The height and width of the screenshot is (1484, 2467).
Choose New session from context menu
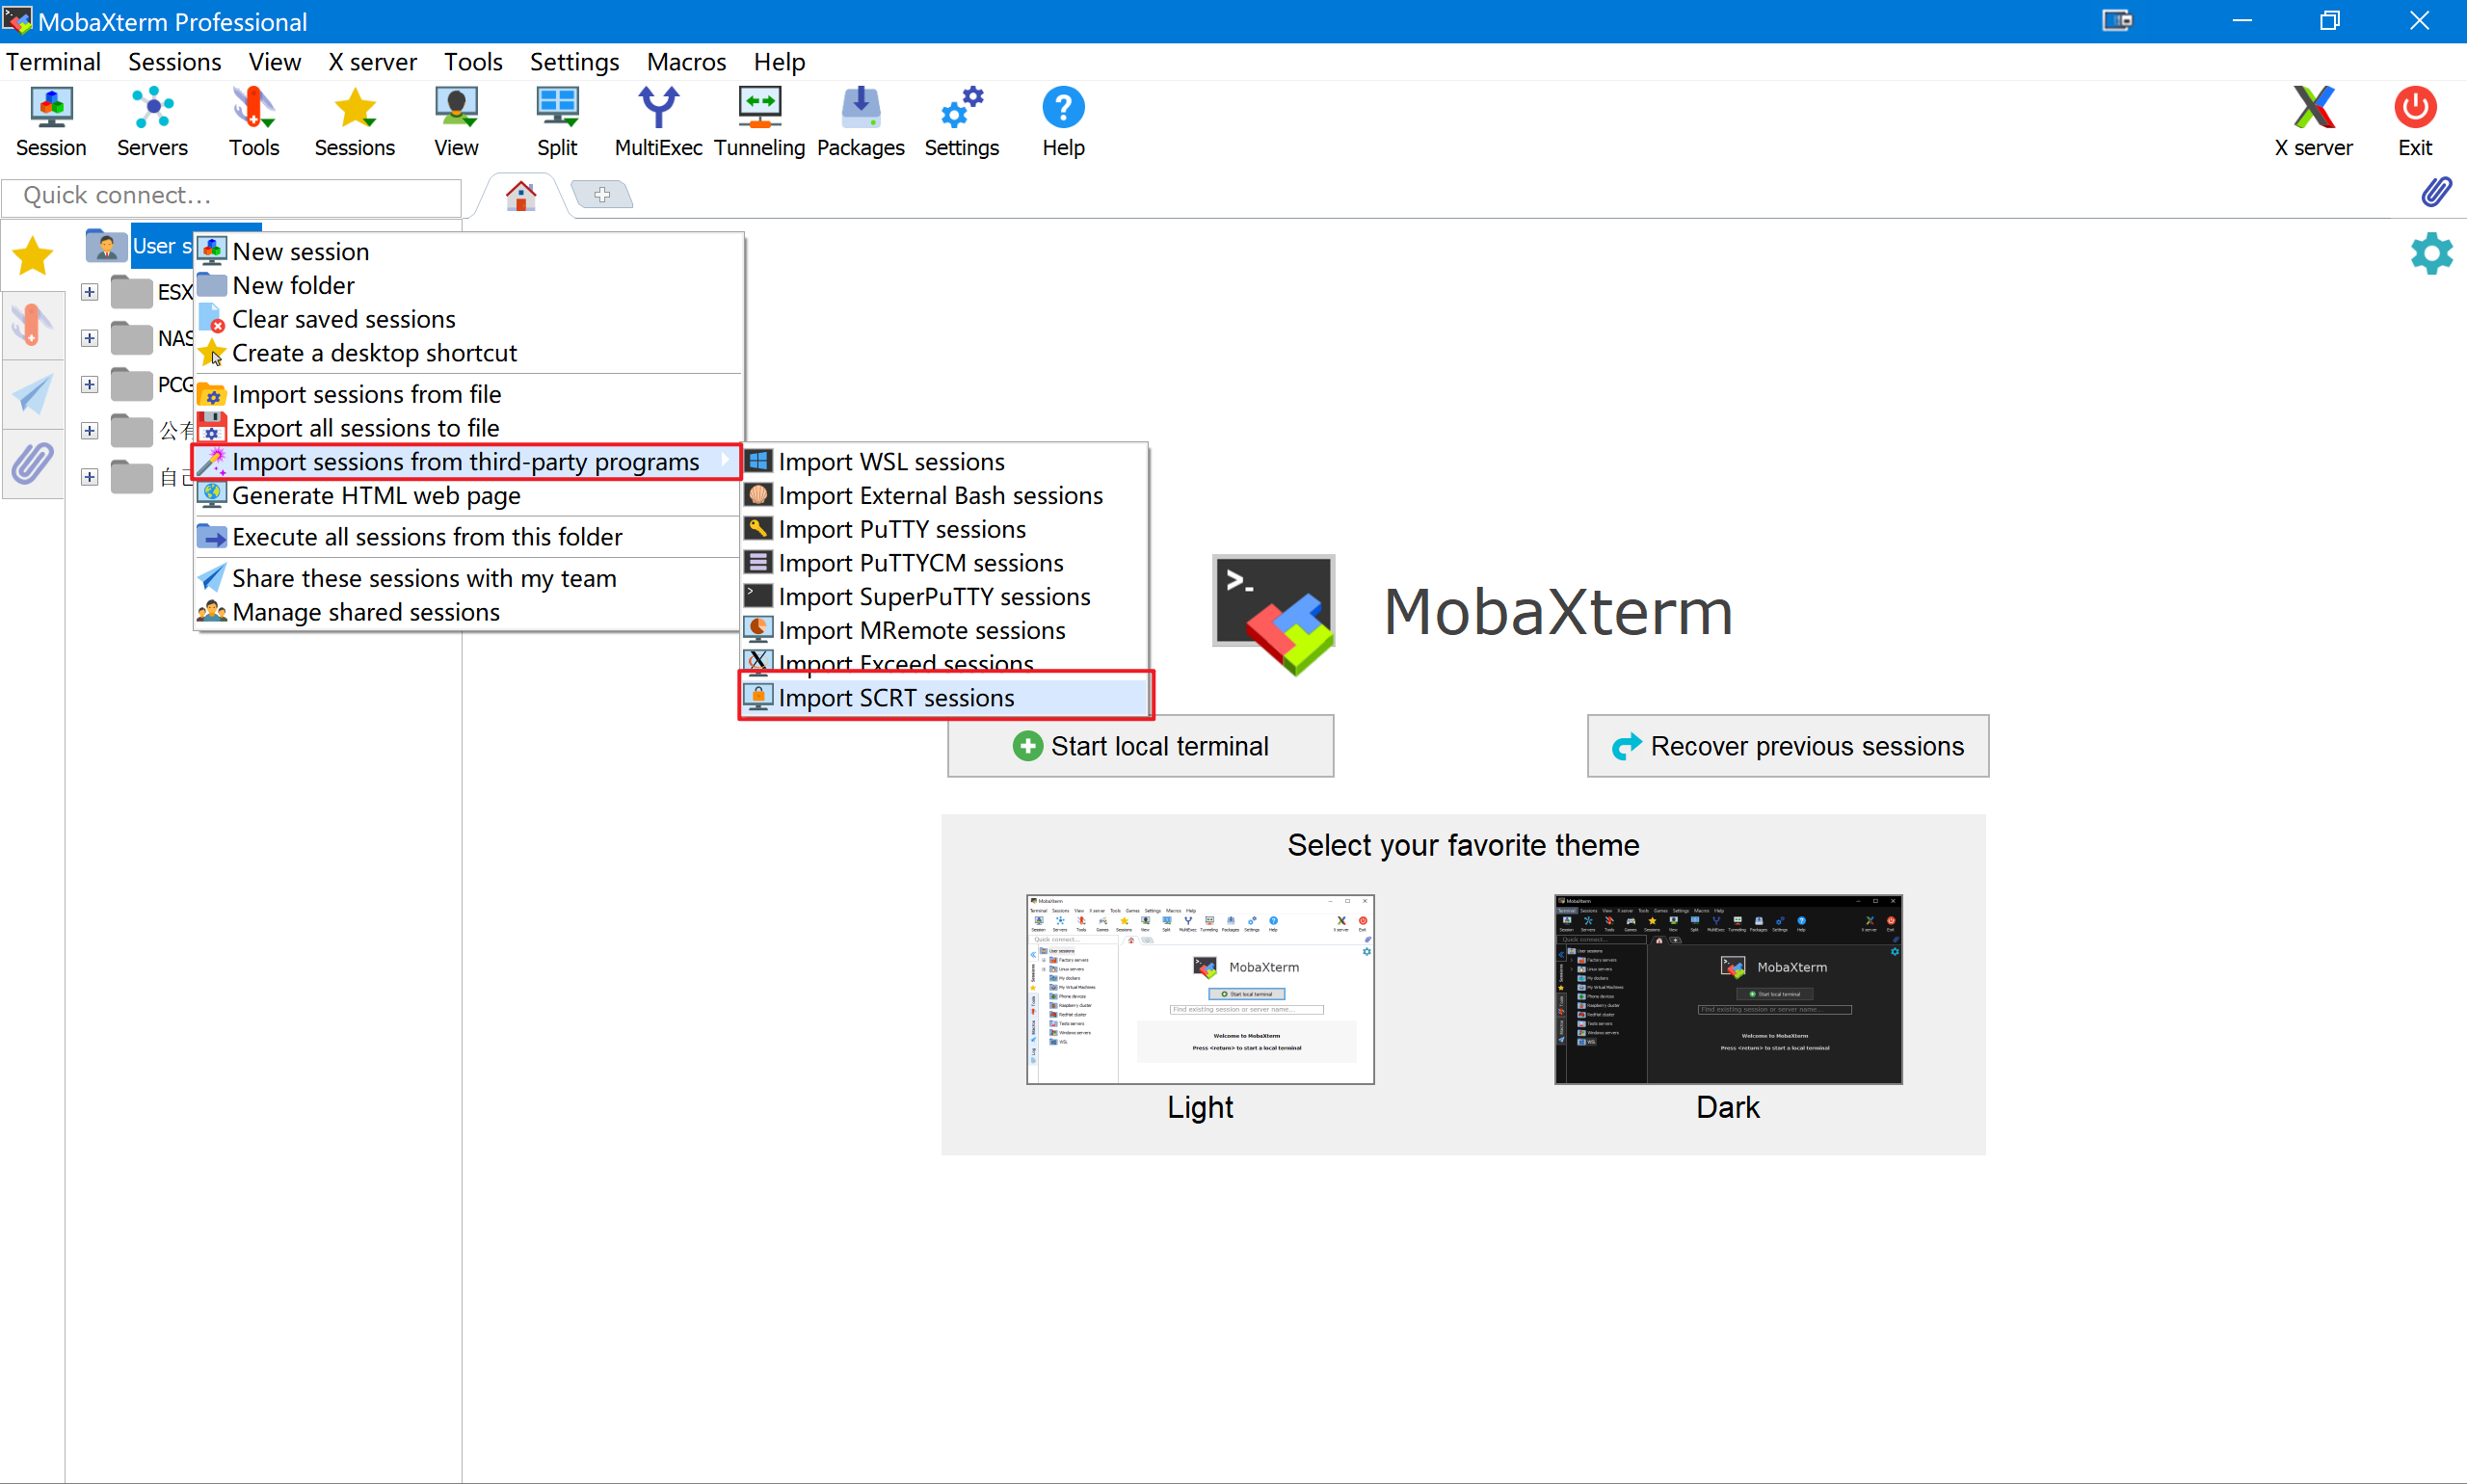click(468, 251)
